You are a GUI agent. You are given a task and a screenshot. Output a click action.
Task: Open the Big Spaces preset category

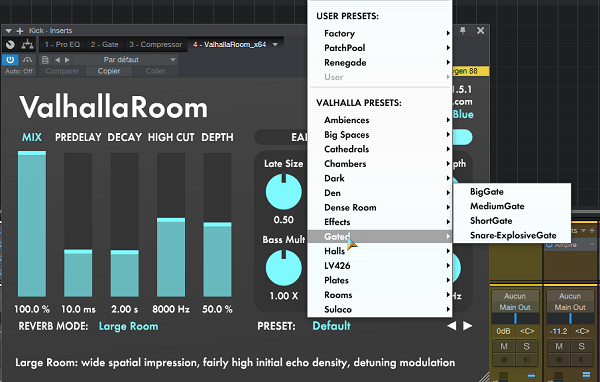tap(380, 135)
